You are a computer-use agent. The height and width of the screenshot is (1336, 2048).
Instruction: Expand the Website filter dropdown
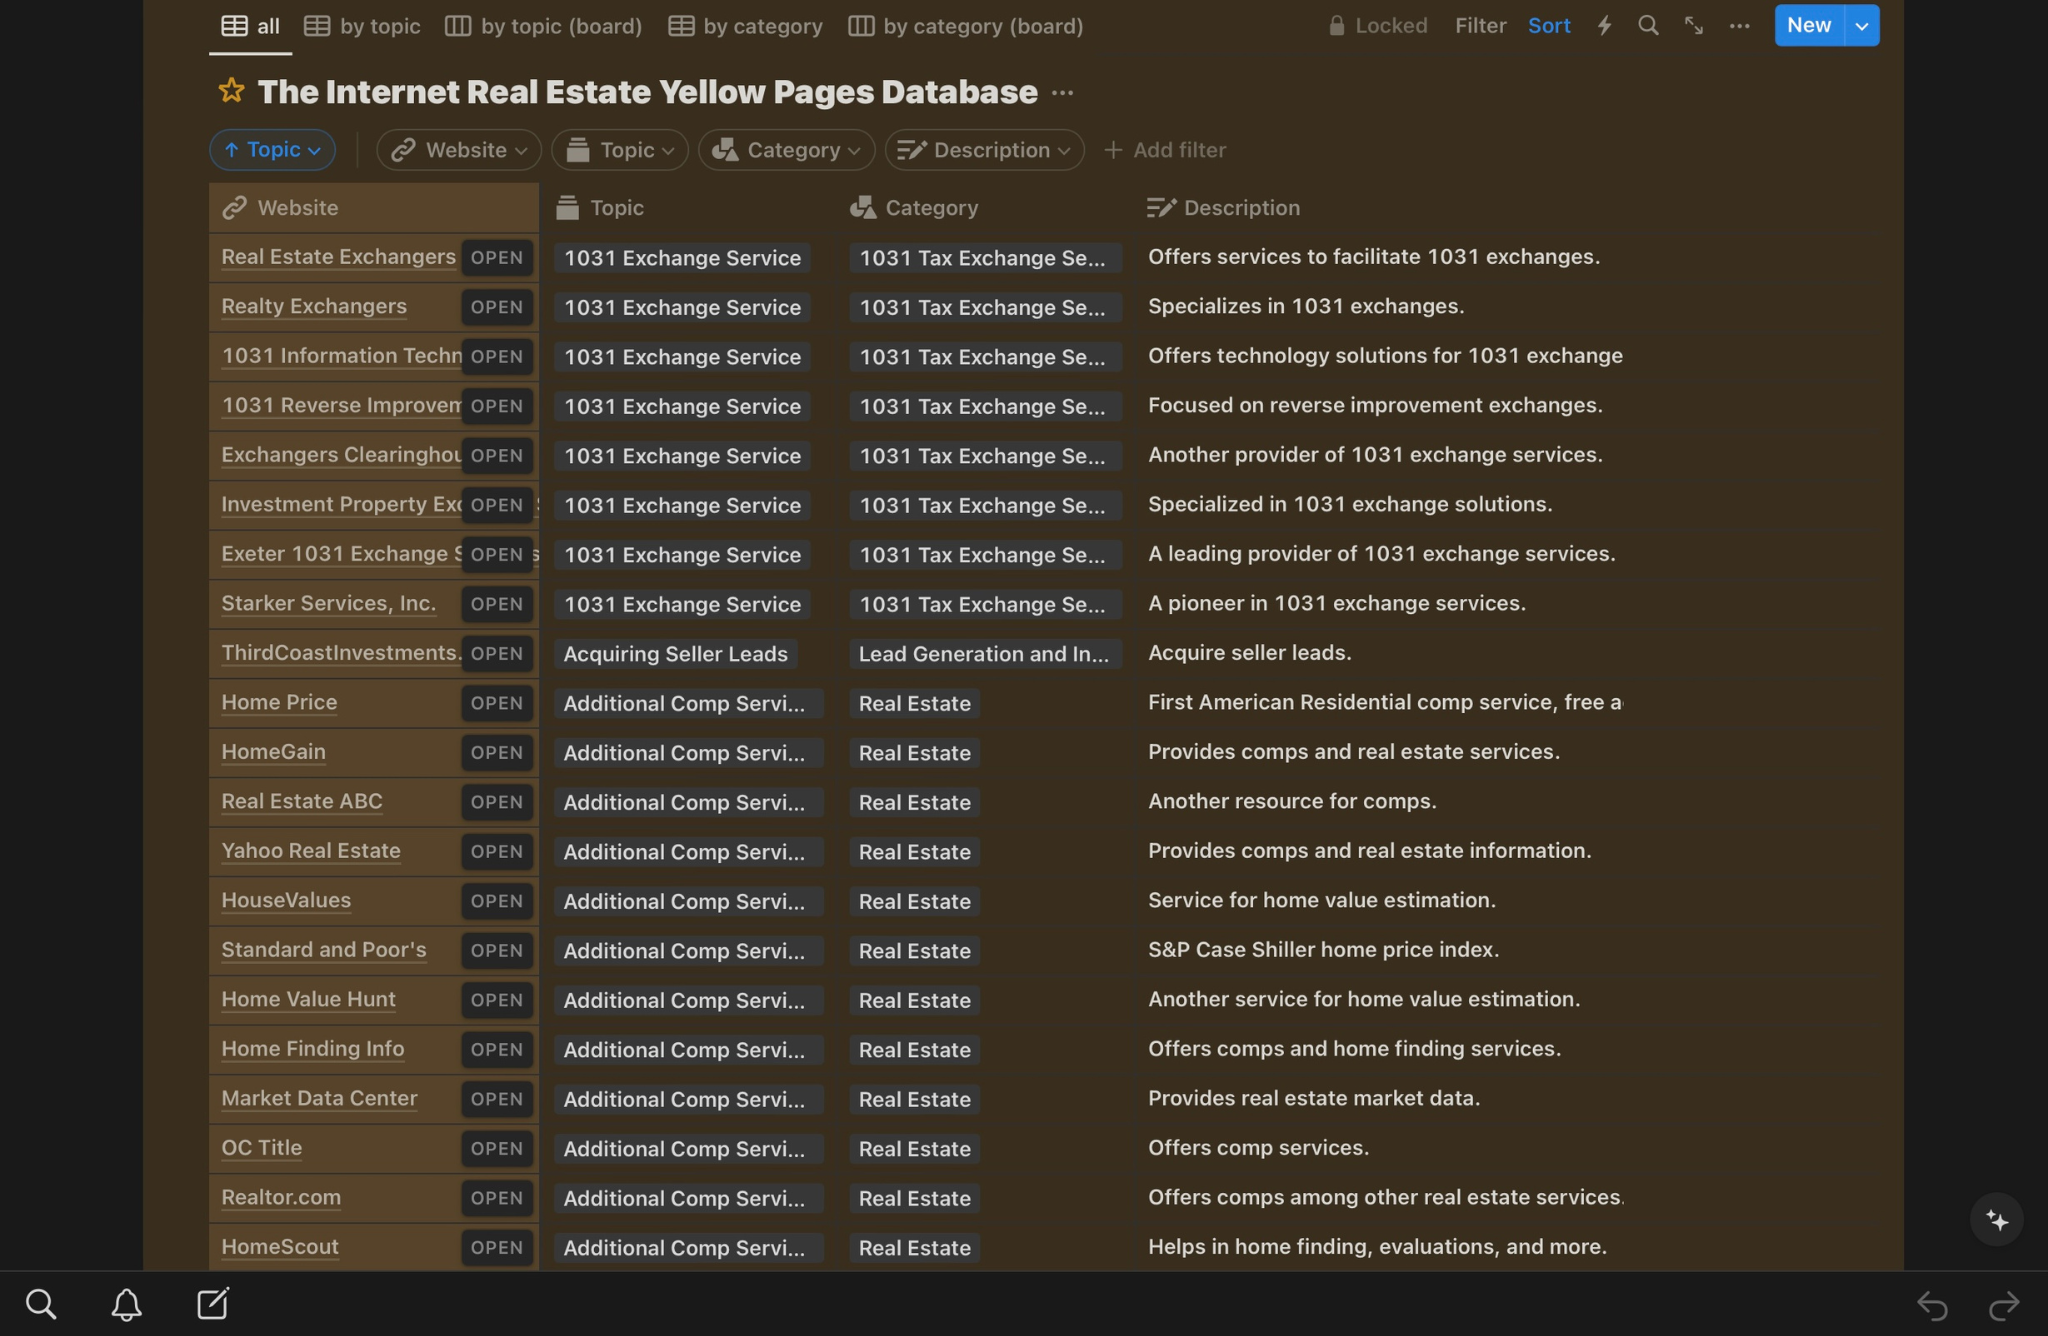coord(459,150)
